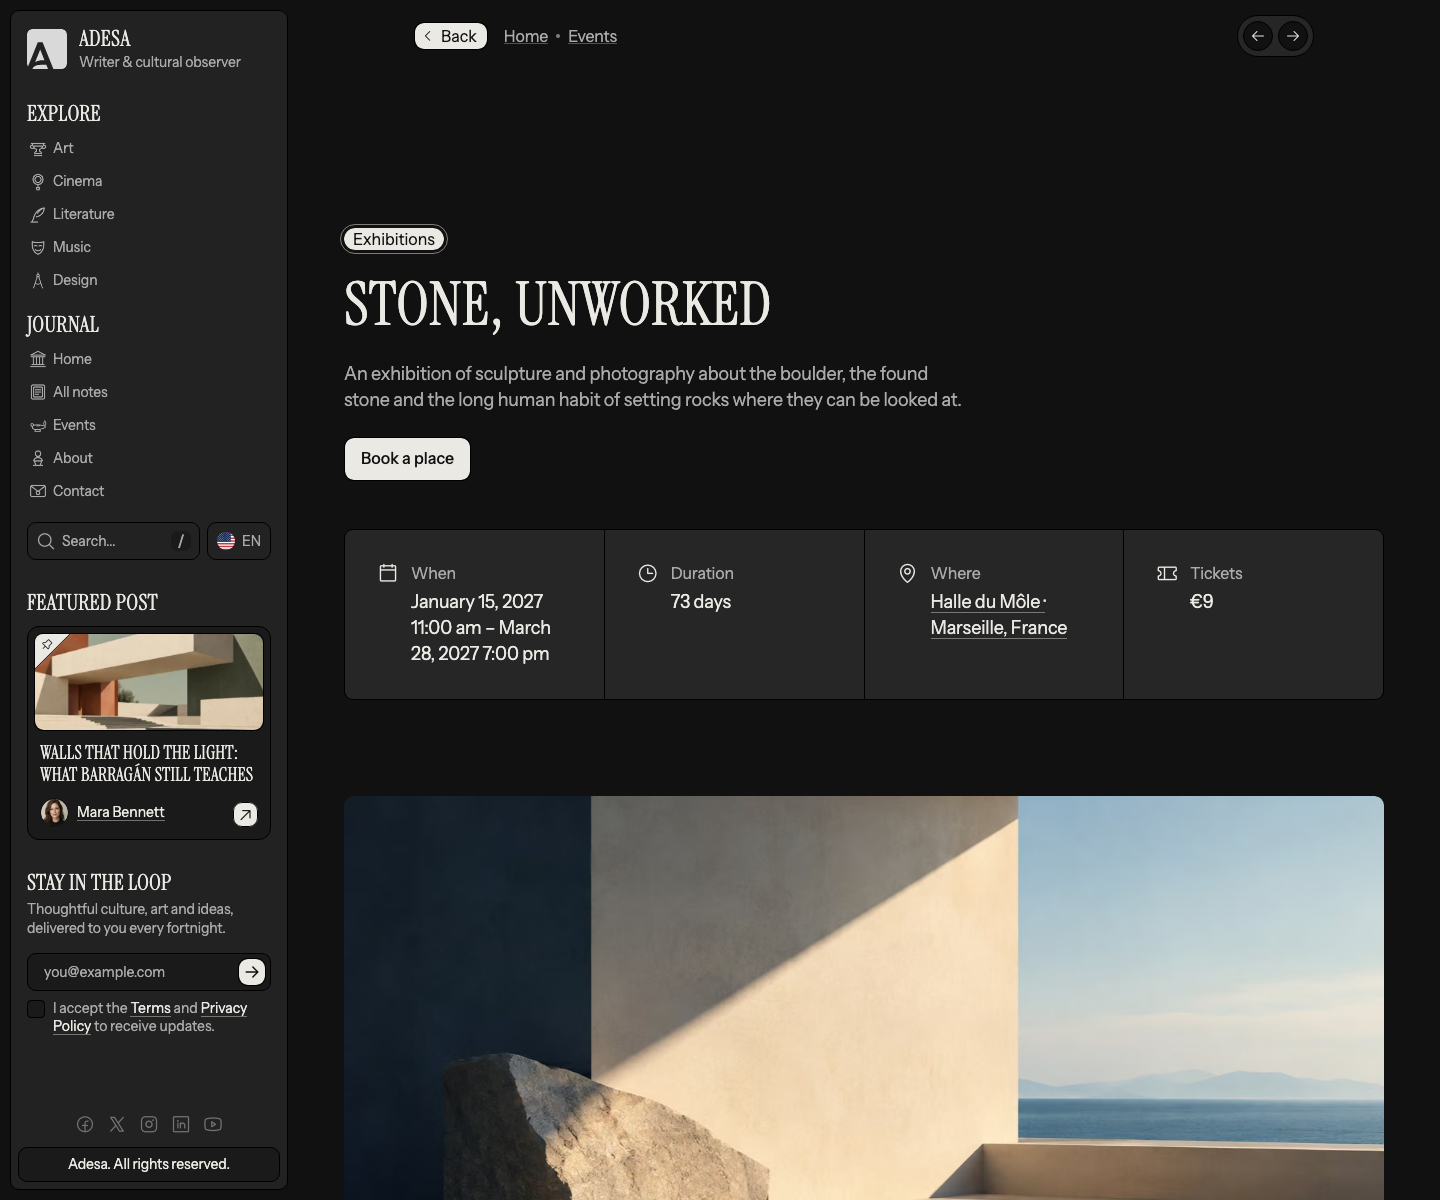This screenshot has height=1200, width=1440.
Task: Click Book a place button
Action: [x=407, y=459]
